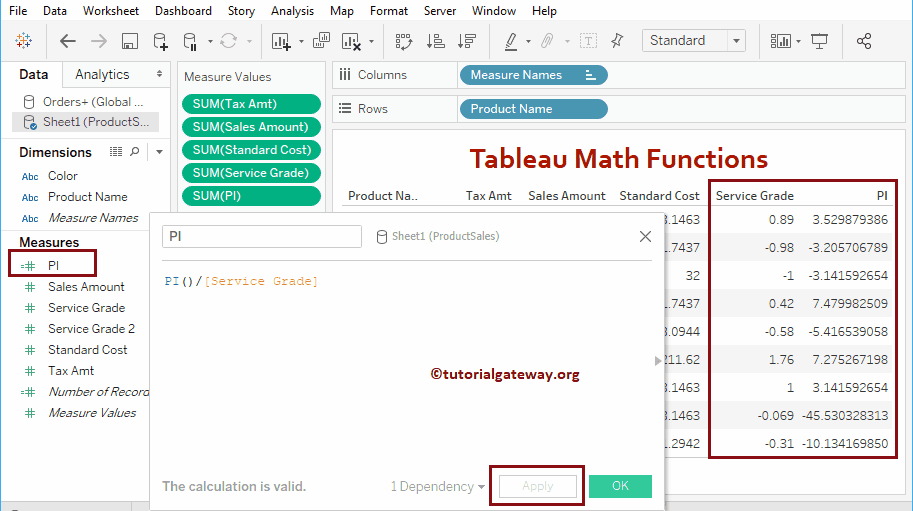Expand the function list arrow in calculation editor
913x511 pixels.
[x=658, y=361]
